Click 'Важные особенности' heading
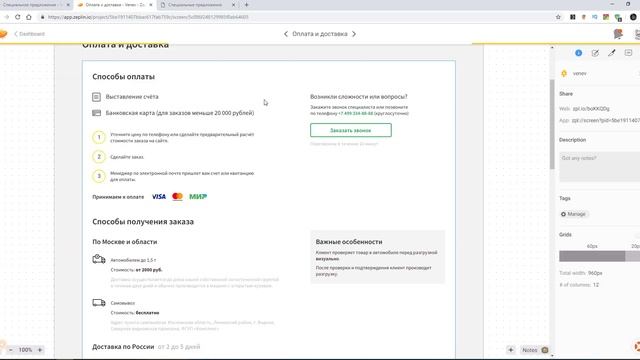The height and width of the screenshot is (360, 640). tap(349, 242)
